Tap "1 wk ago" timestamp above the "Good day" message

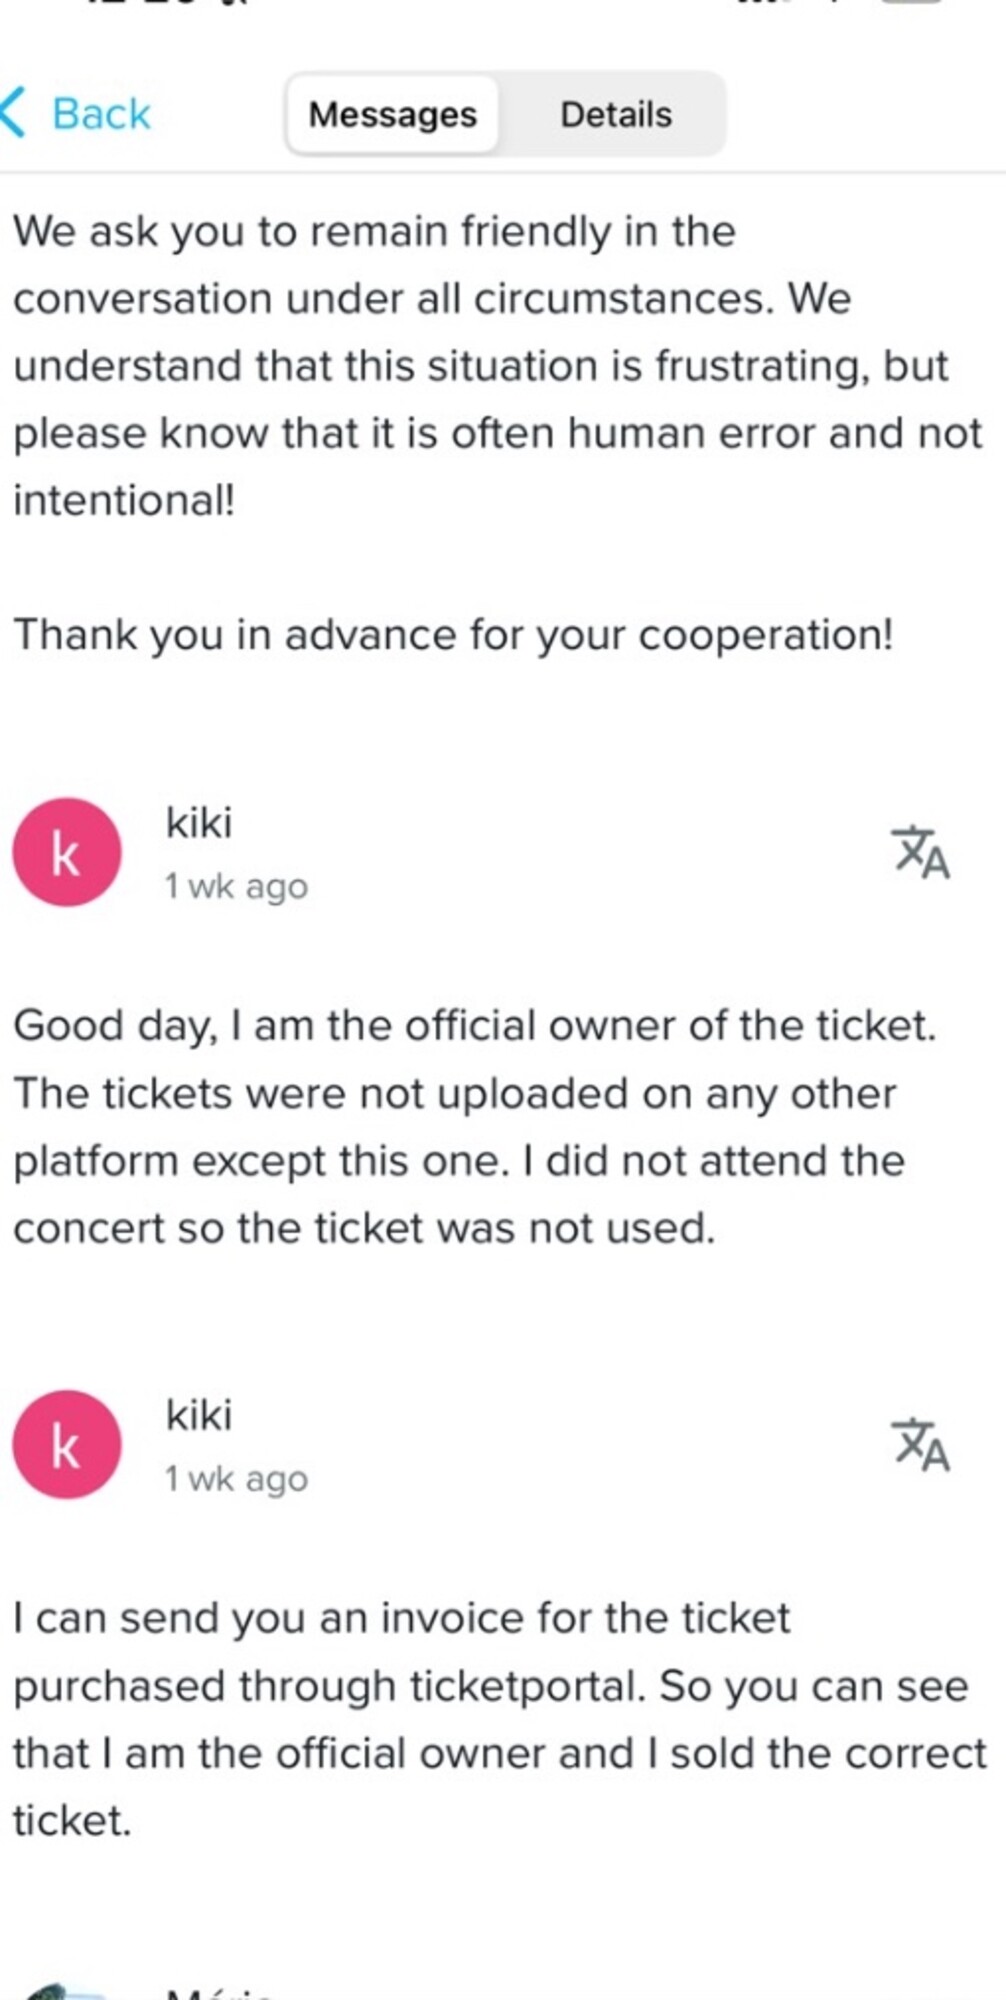tap(236, 887)
